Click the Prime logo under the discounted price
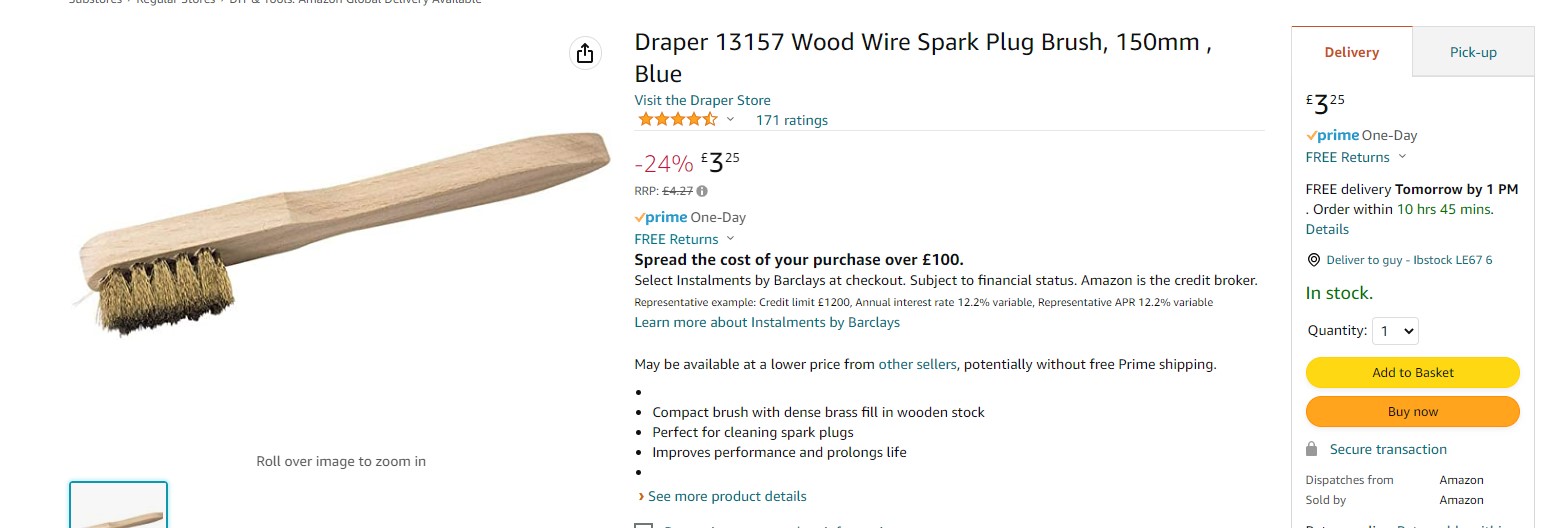 660,217
